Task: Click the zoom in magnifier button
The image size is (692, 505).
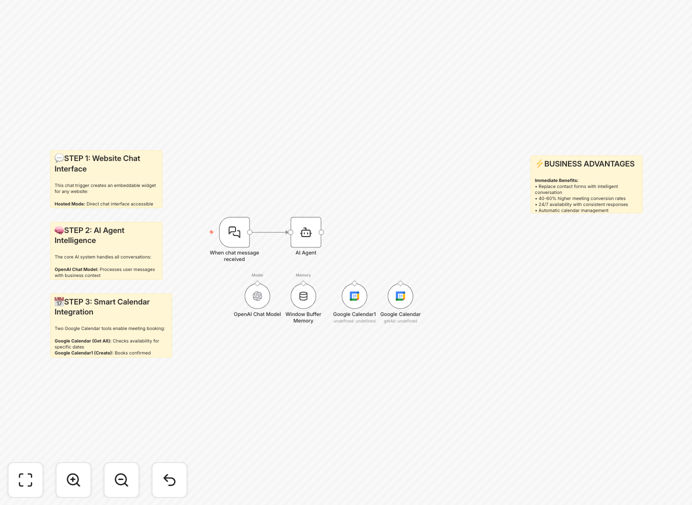Action: pos(73,480)
